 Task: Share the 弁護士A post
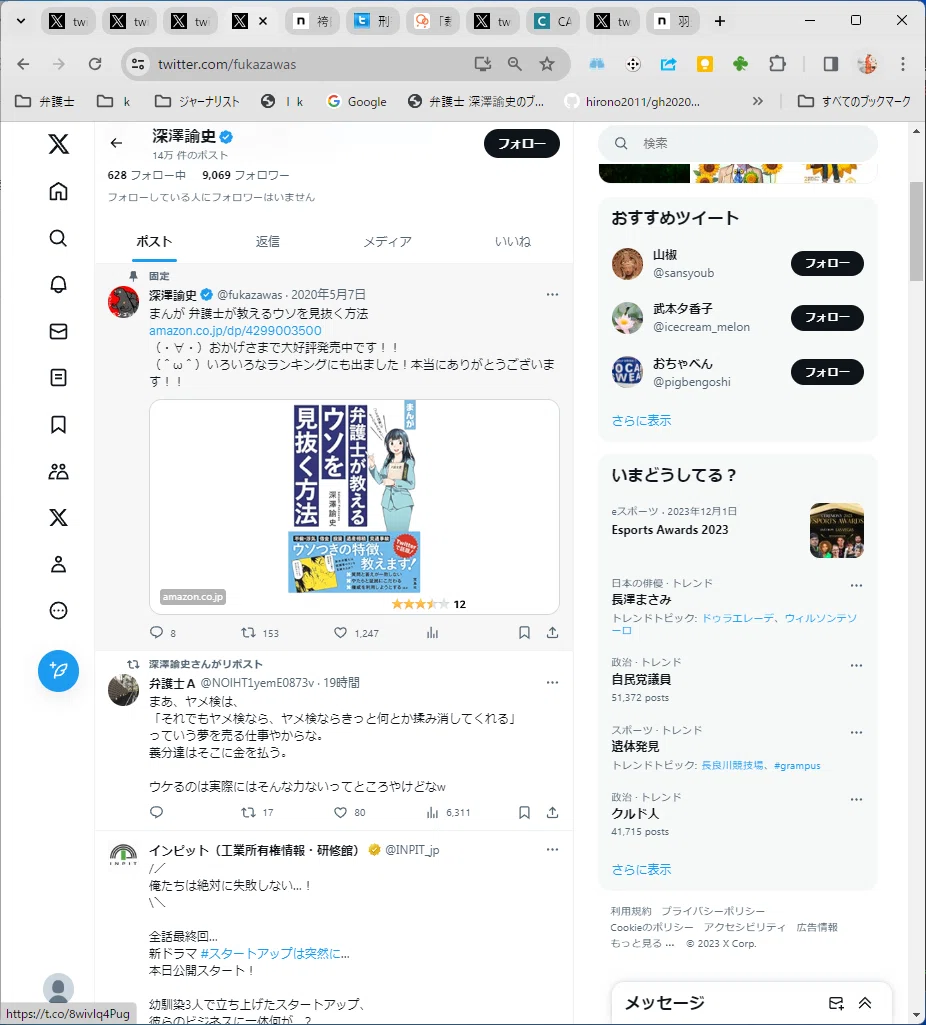pyautogui.click(x=552, y=813)
